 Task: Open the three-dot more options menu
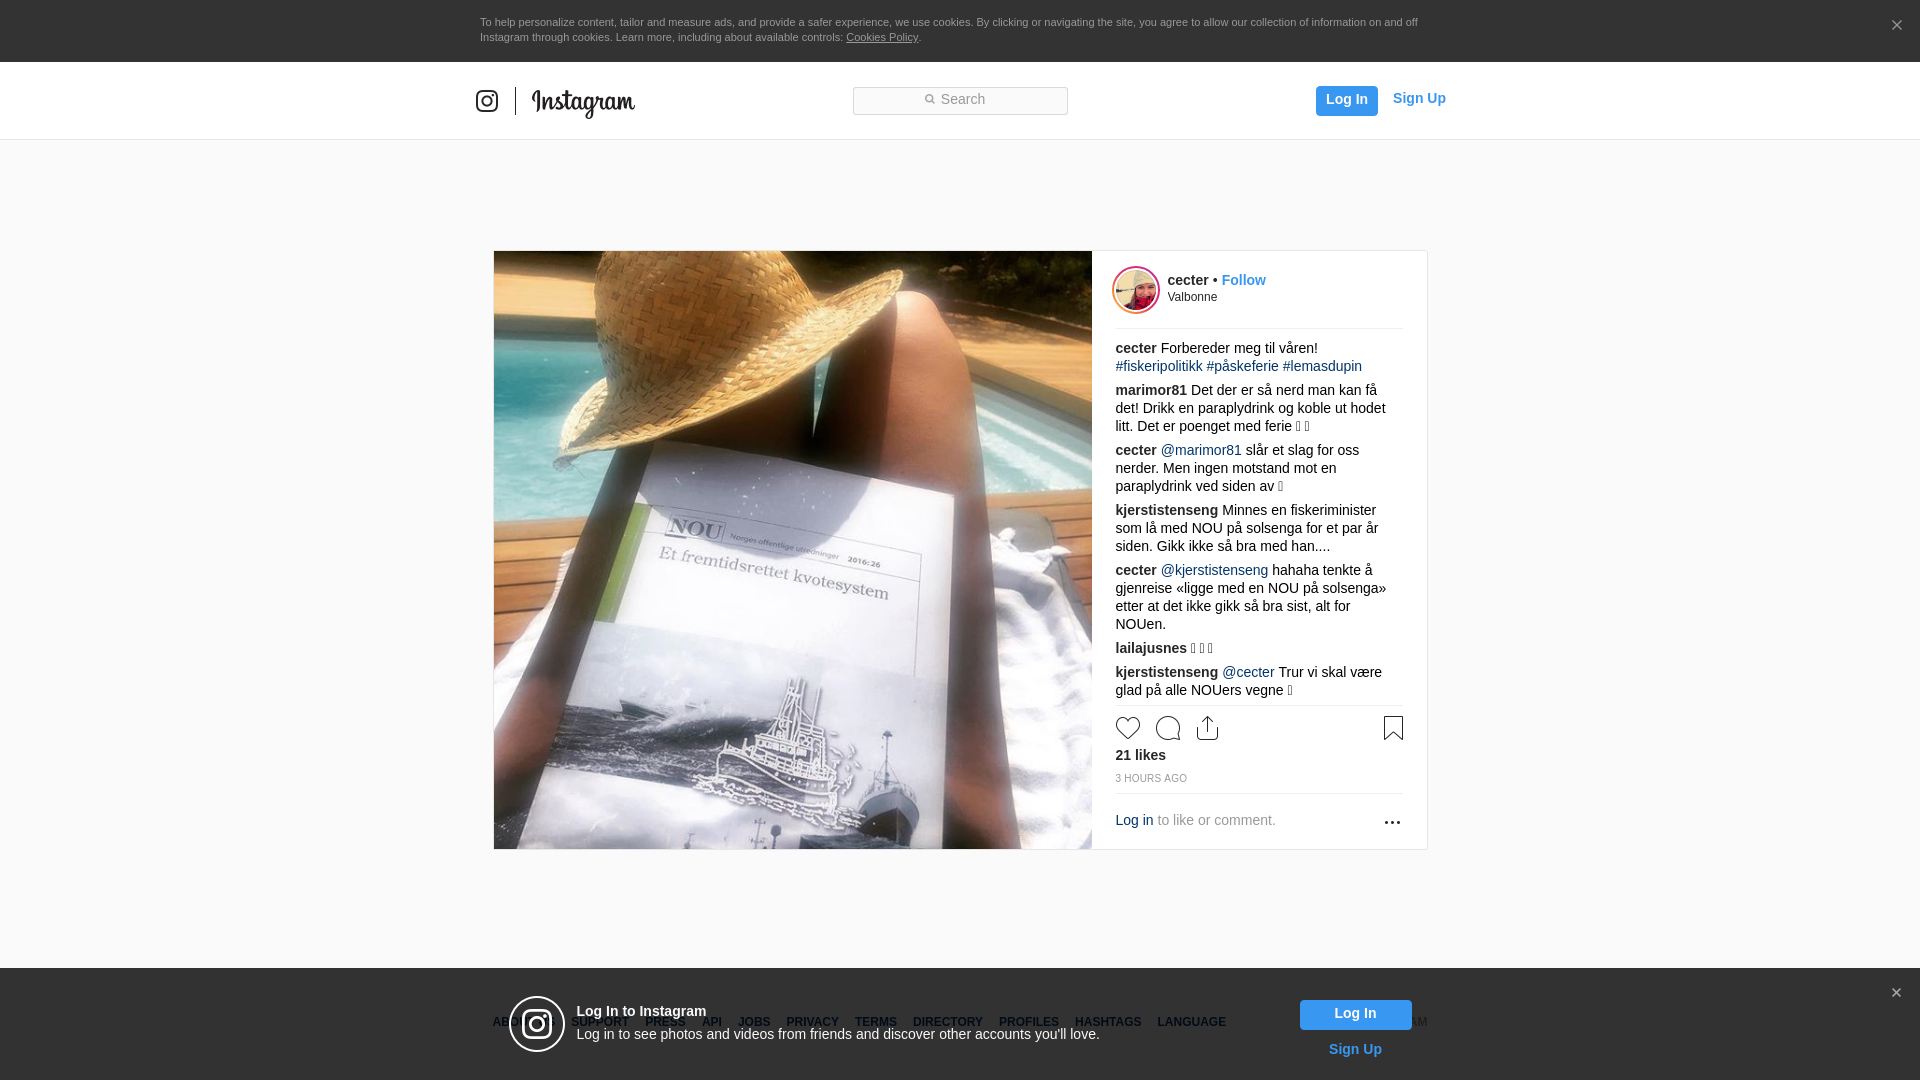point(1392,822)
